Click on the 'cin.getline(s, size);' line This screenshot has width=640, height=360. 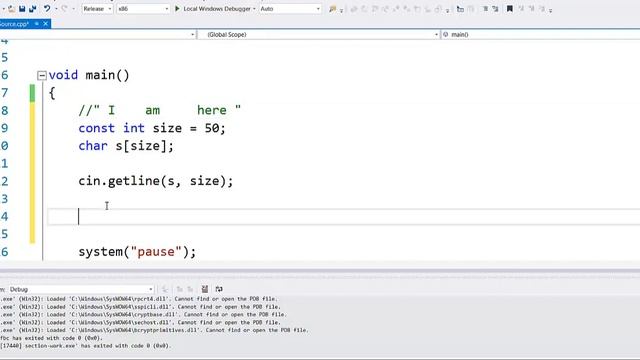point(156,181)
